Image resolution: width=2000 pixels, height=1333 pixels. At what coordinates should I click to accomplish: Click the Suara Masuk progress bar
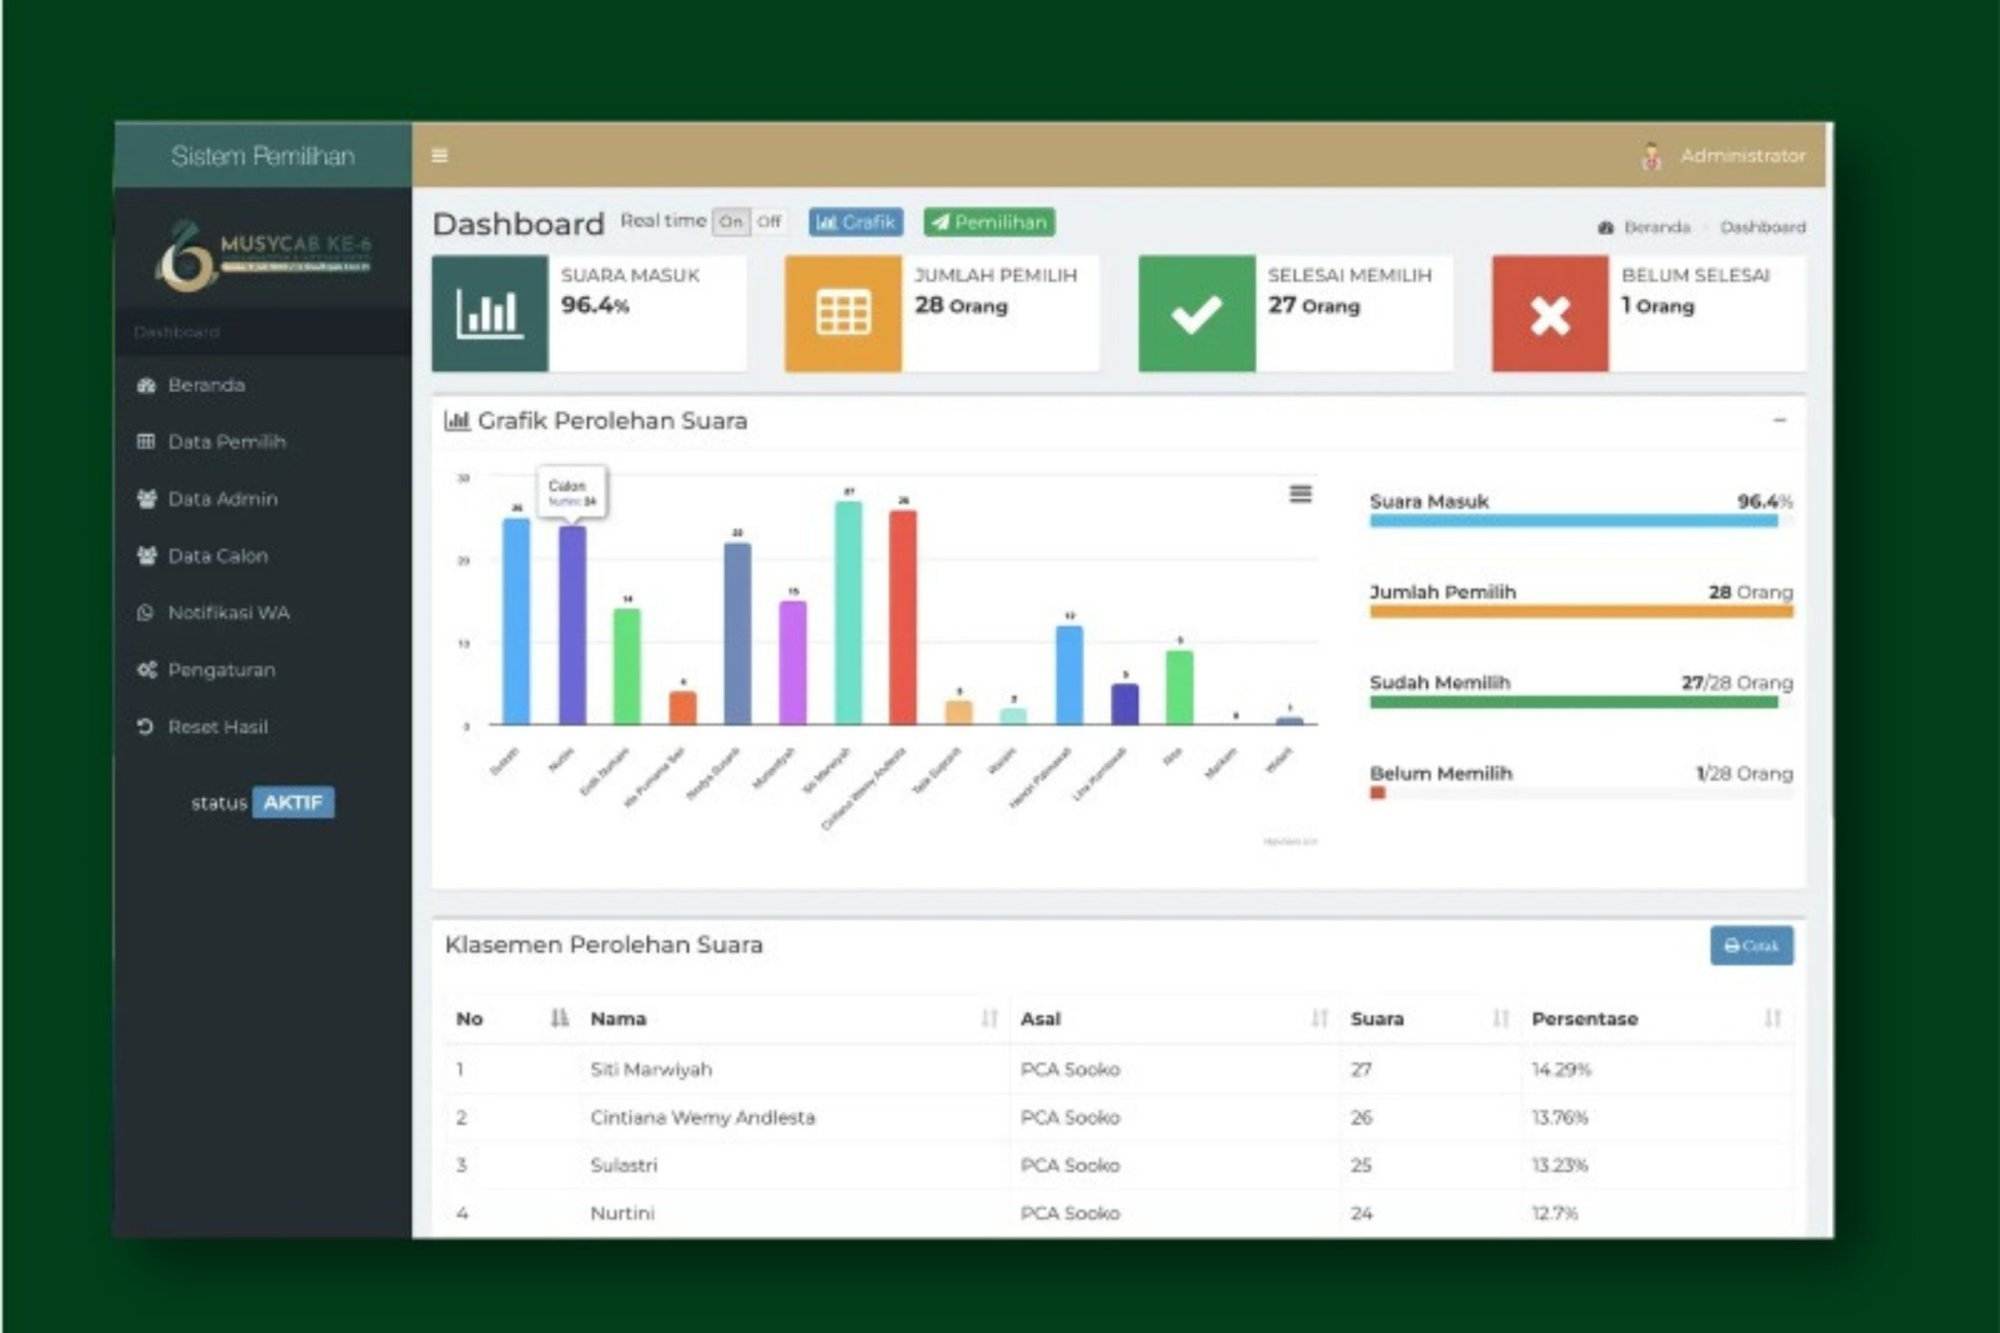point(1575,521)
